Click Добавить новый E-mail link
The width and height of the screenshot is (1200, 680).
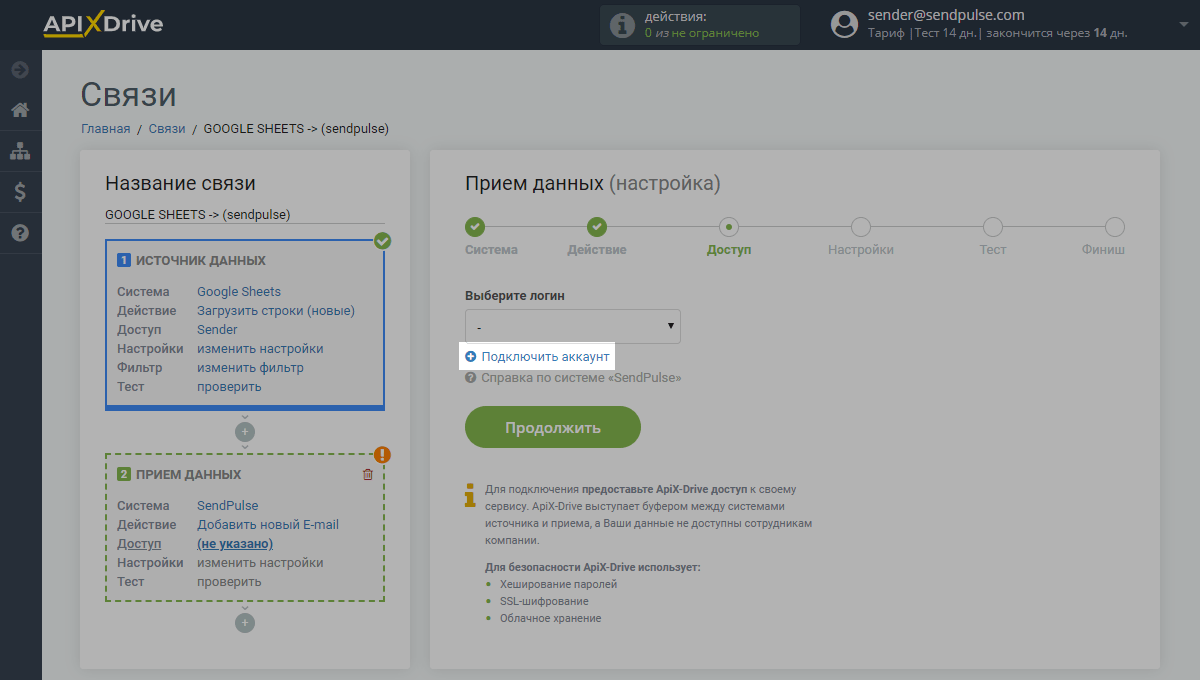tap(268, 525)
